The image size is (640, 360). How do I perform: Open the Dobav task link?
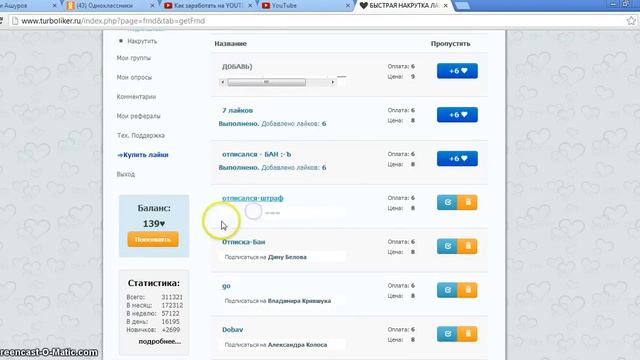pos(233,329)
